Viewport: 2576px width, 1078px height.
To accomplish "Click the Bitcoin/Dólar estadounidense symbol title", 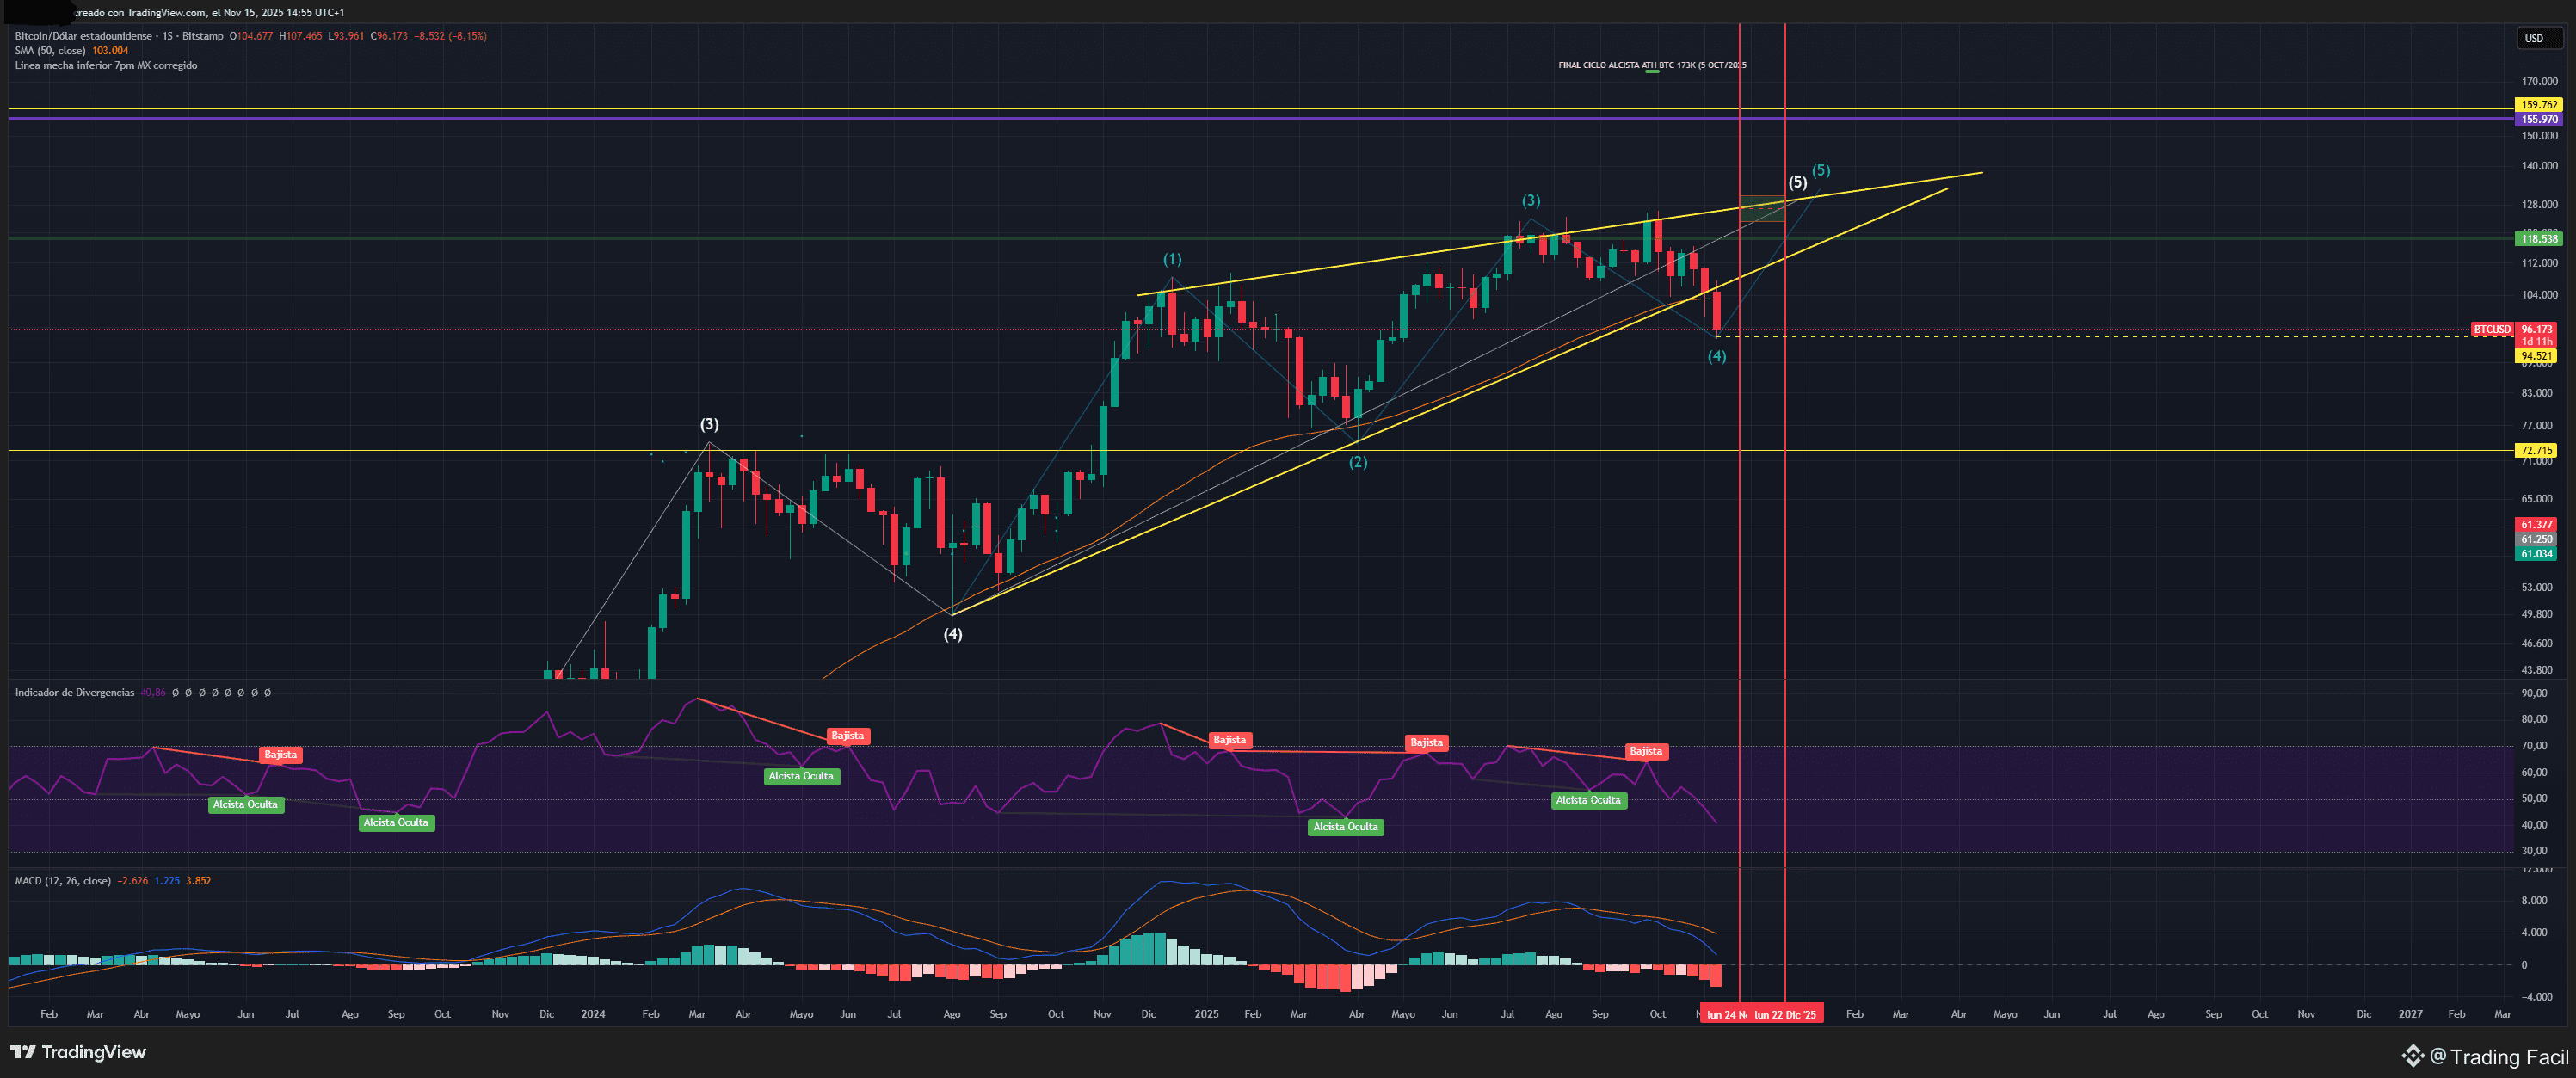I will tap(84, 36).
